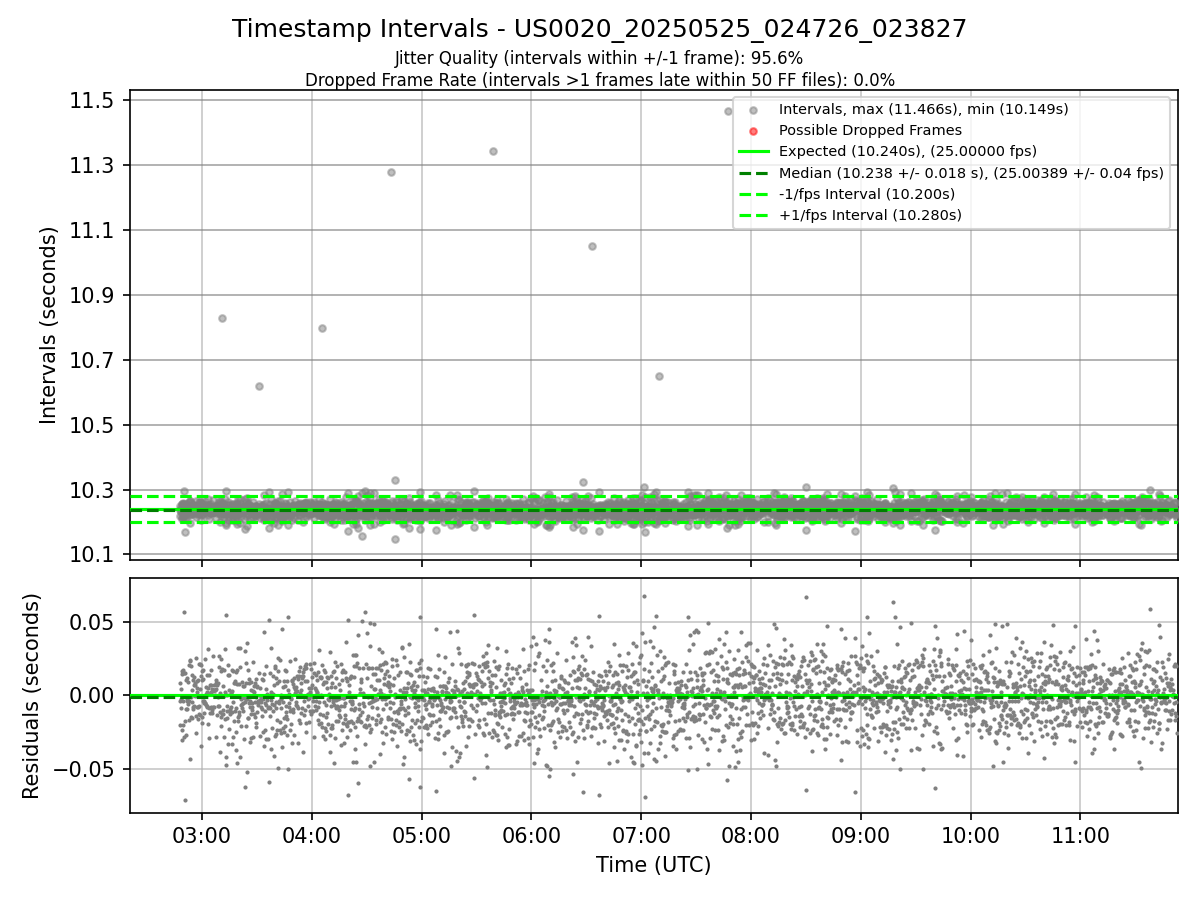Click the "10.7" y-axis tick label
The width and height of the screenshot is (1200, 900).
click(94, 361)
